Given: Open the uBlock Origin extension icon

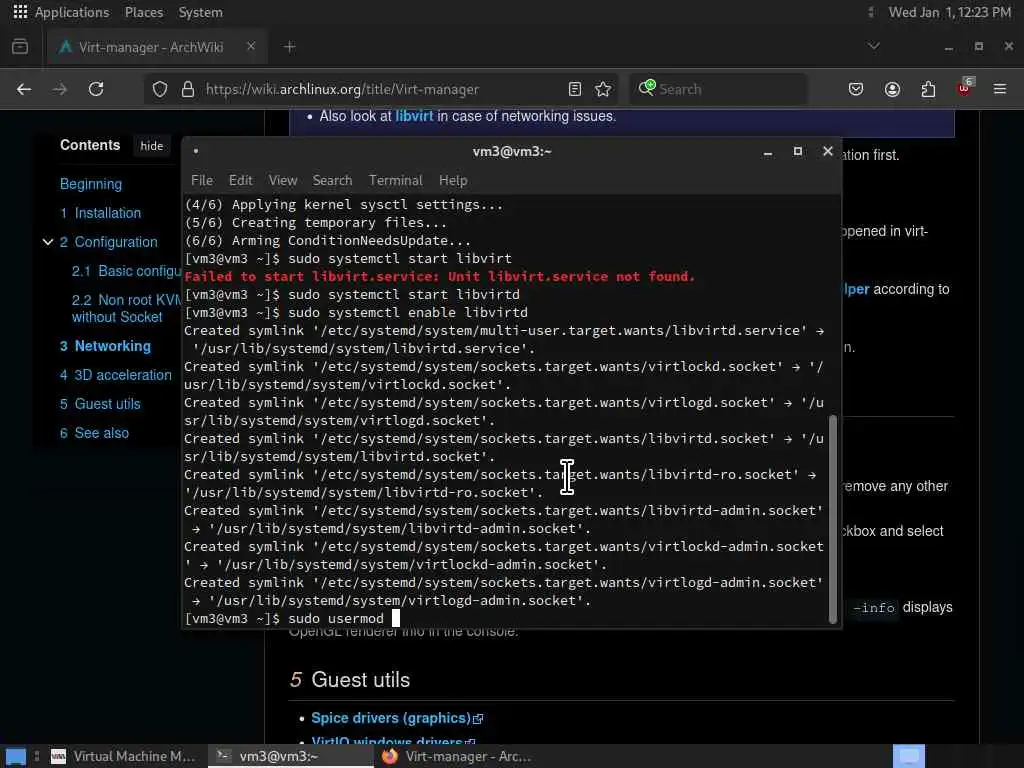Looking at the screenshot, I should click(x=965, y=88).
